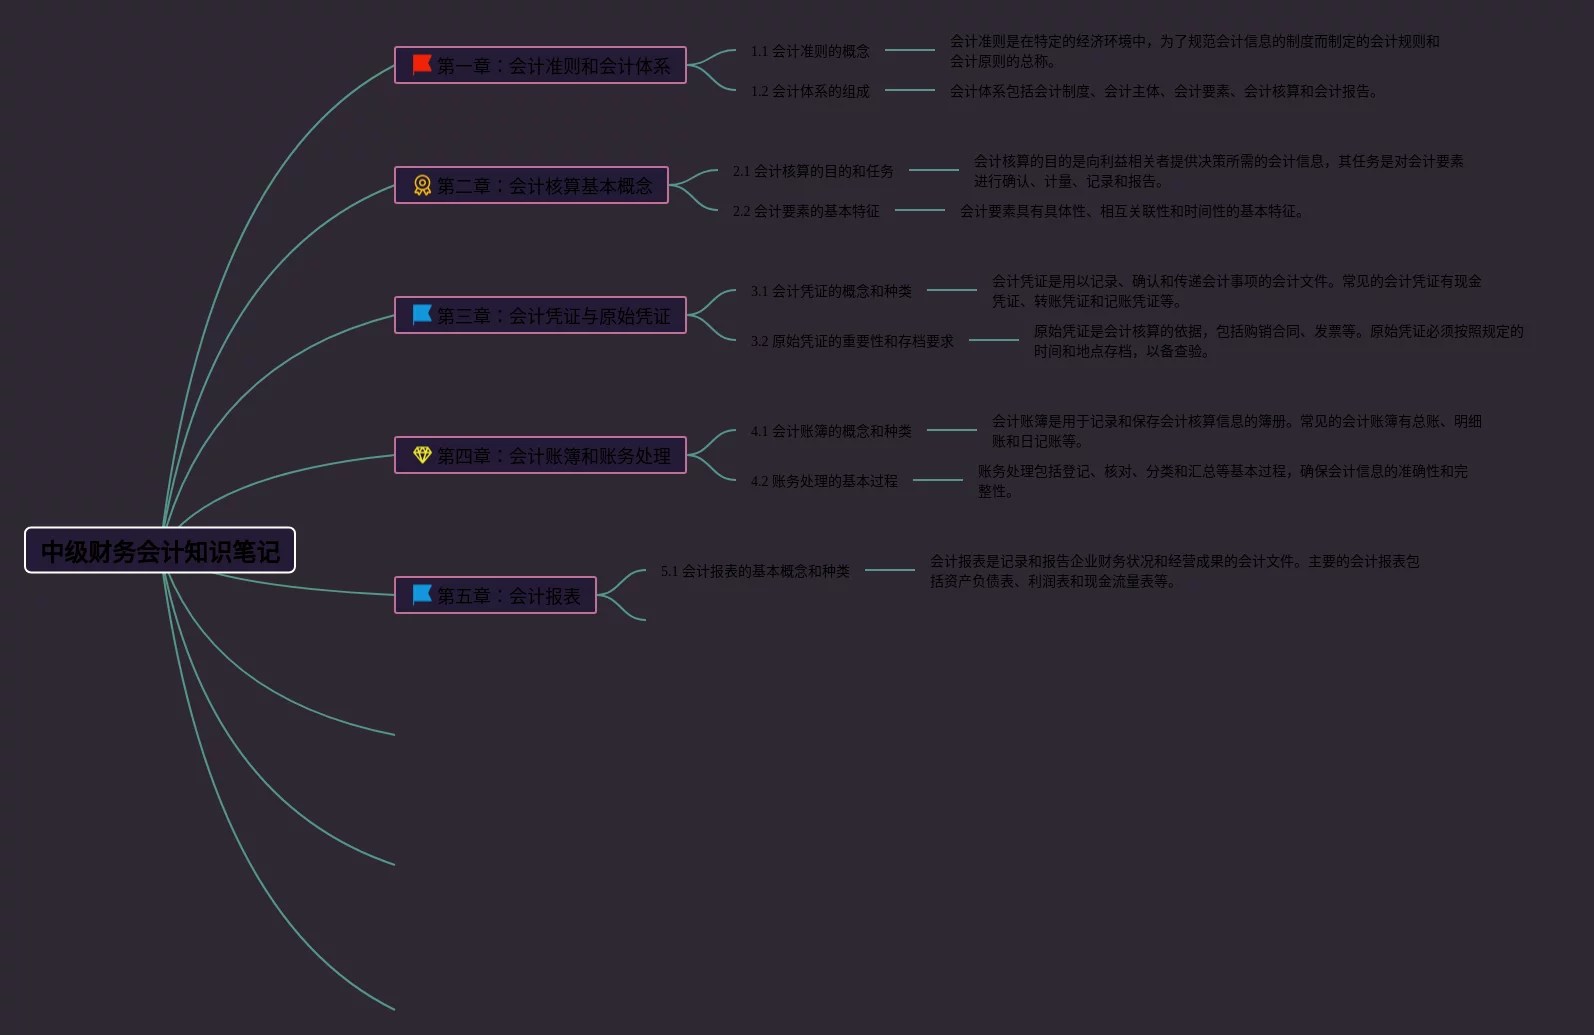Select the node 第五章：会计报表
The image size is (1594, 1035).
[x=508, y=596]
